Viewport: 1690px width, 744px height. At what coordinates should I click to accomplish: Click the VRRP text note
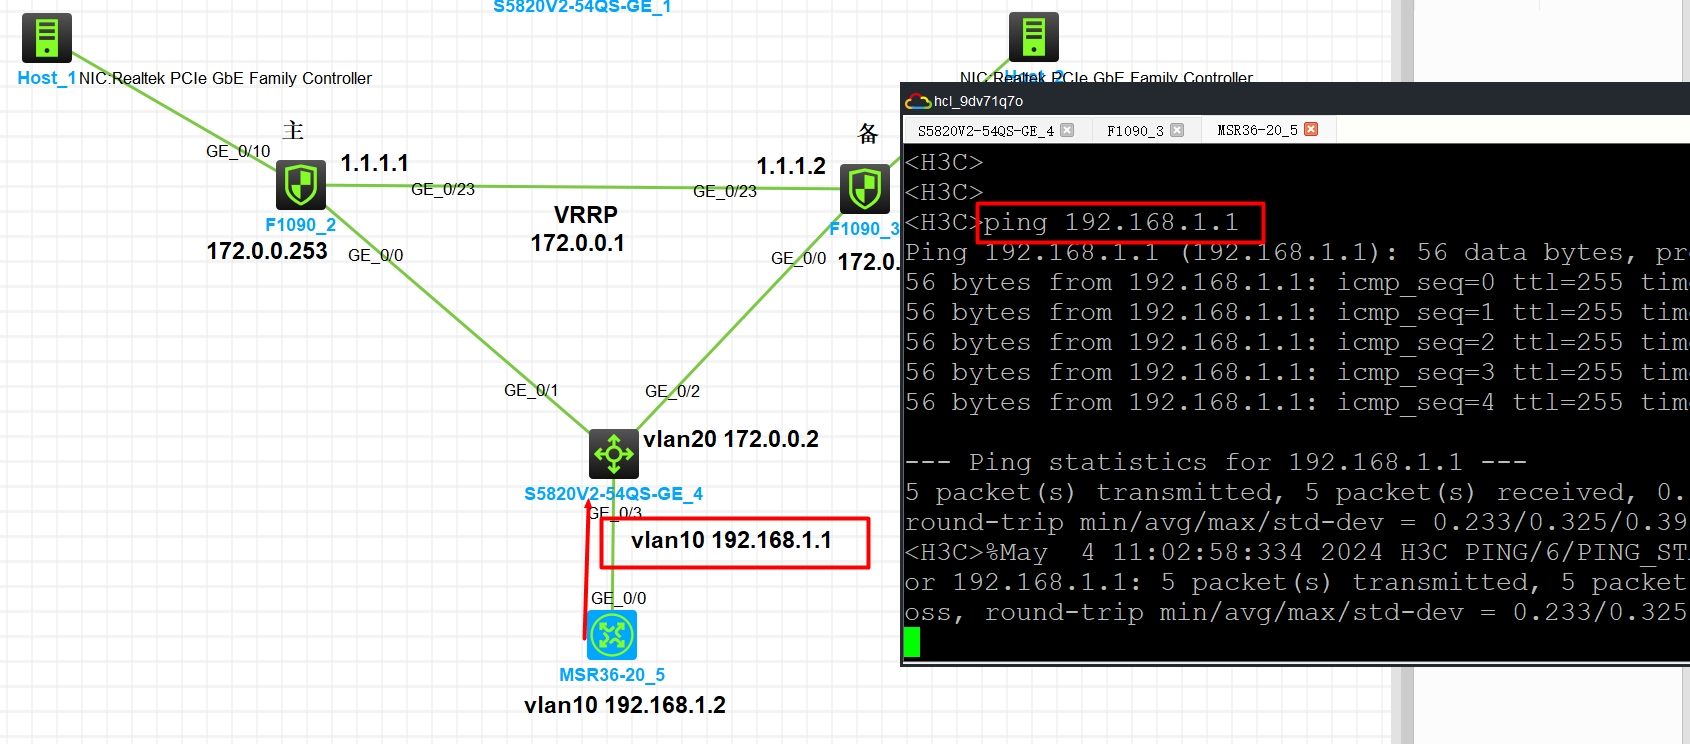tap(586, 215)
